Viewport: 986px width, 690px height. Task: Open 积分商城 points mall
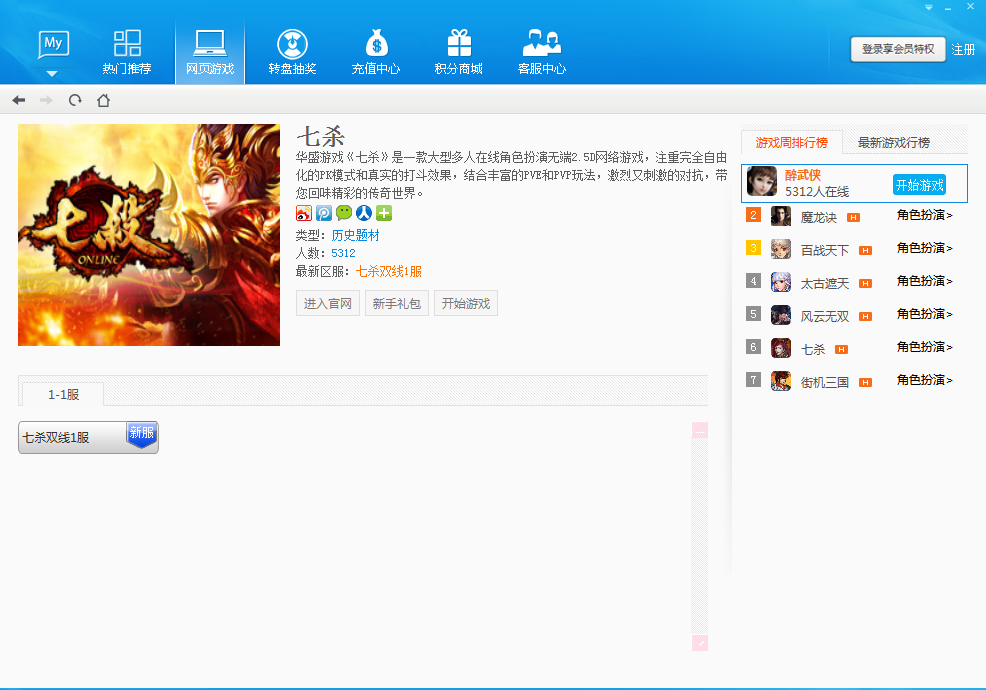[458, 52]
